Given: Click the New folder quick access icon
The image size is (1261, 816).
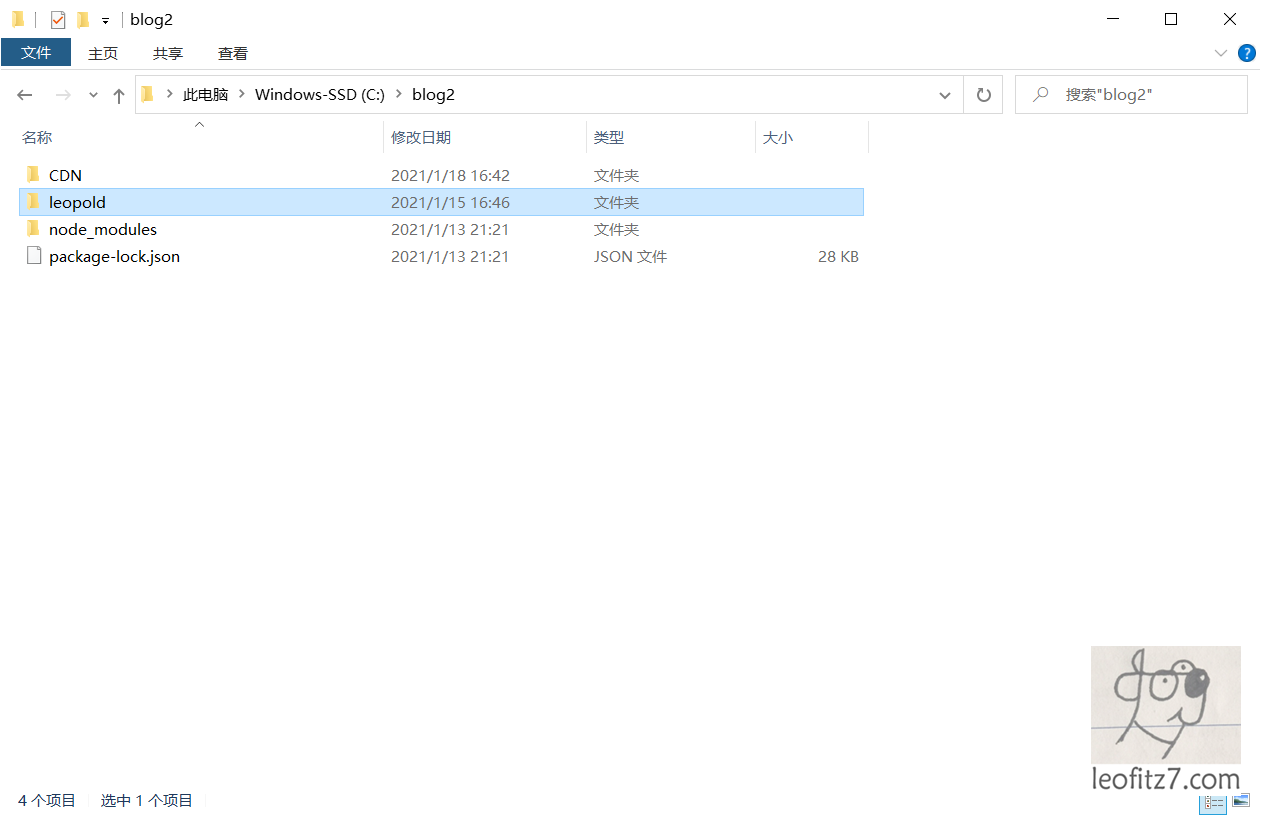Looking at the screenshot, I should 83,20.
